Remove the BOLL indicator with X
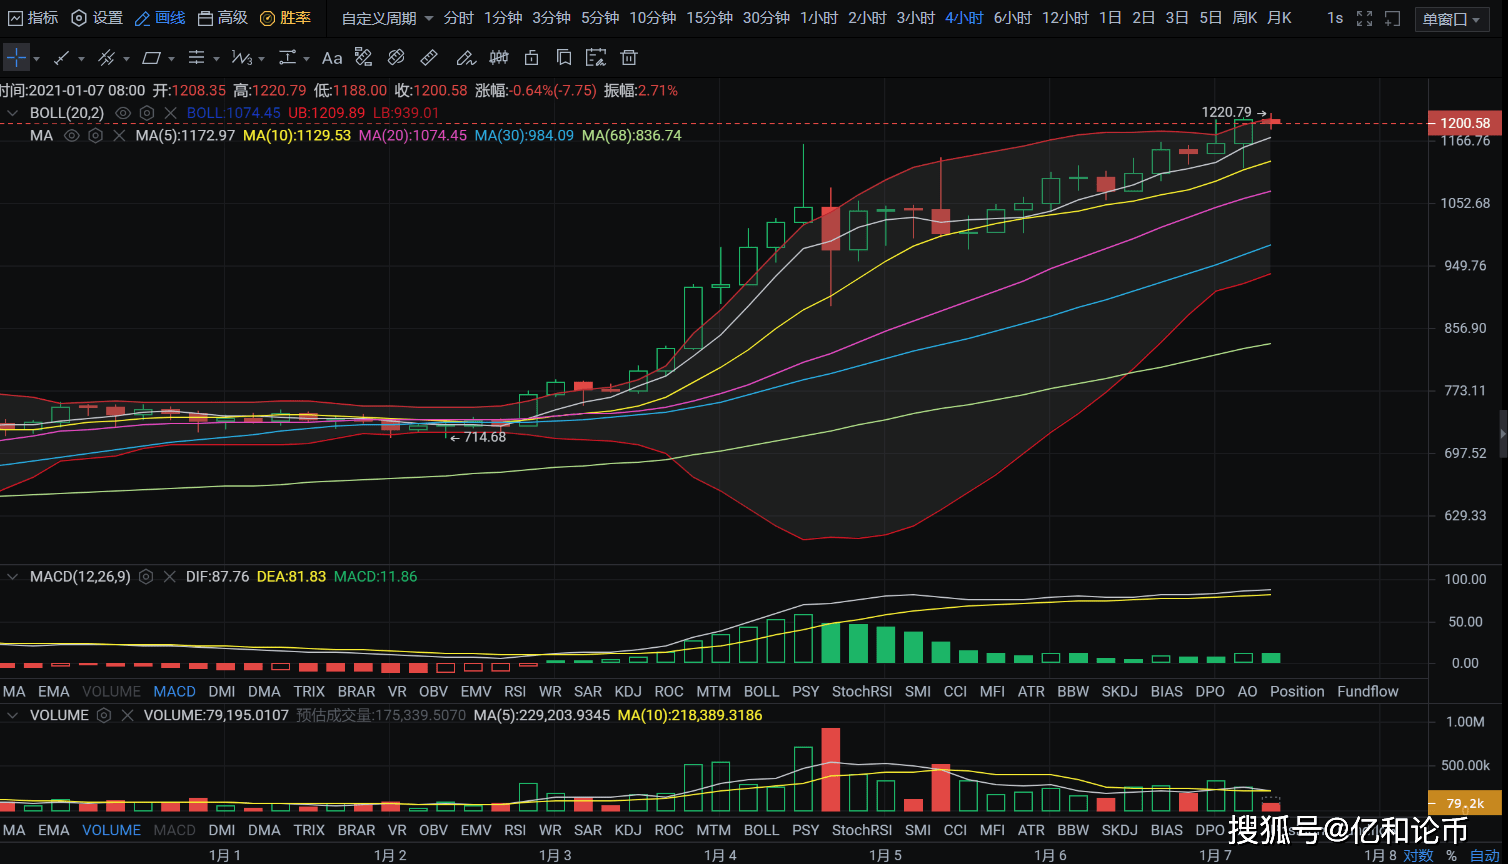This screenshot has width=1508, height=864. 171,113
